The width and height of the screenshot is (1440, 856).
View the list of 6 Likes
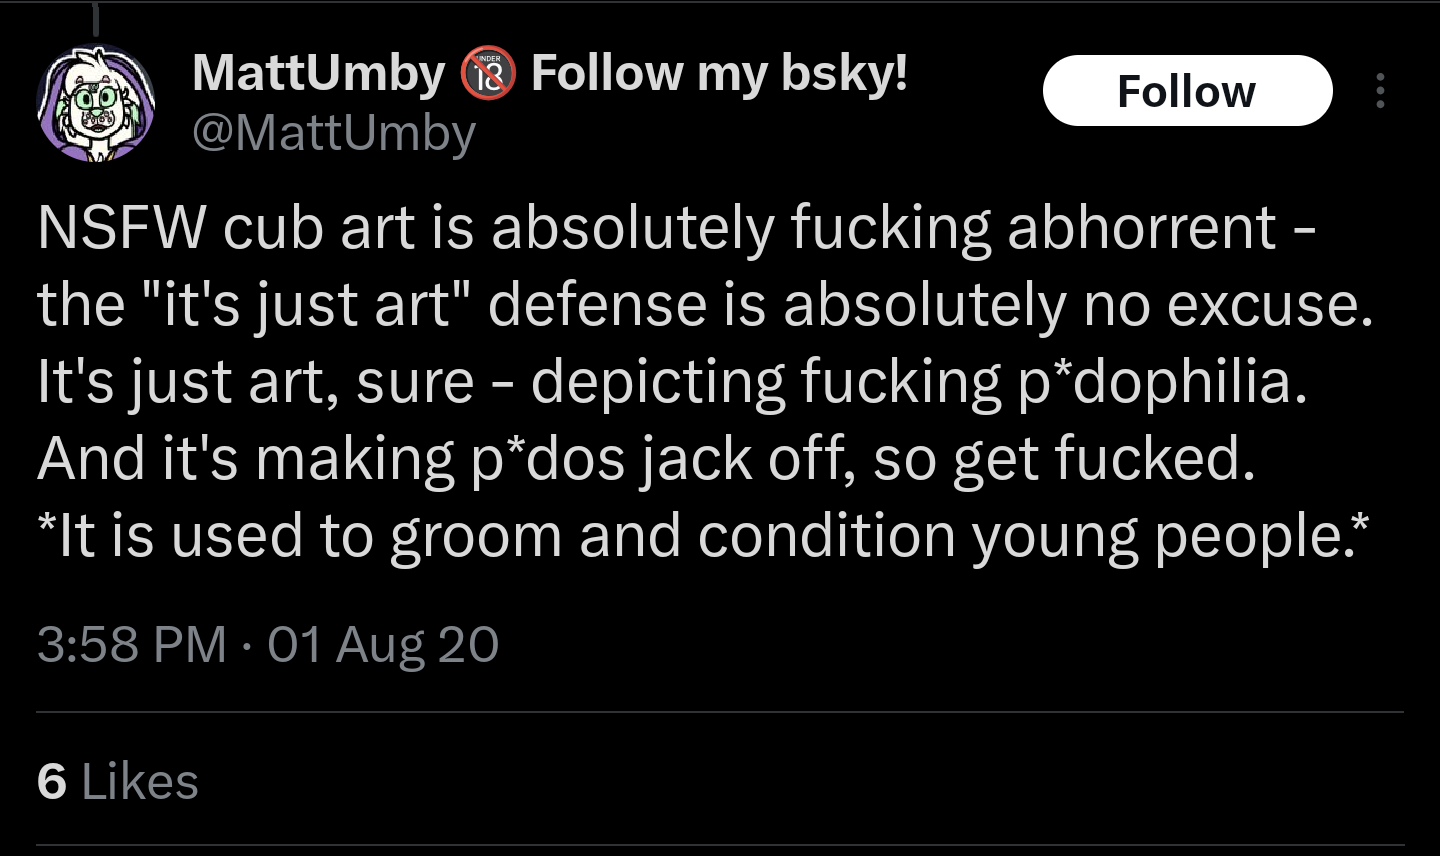[x=118, y=781]
